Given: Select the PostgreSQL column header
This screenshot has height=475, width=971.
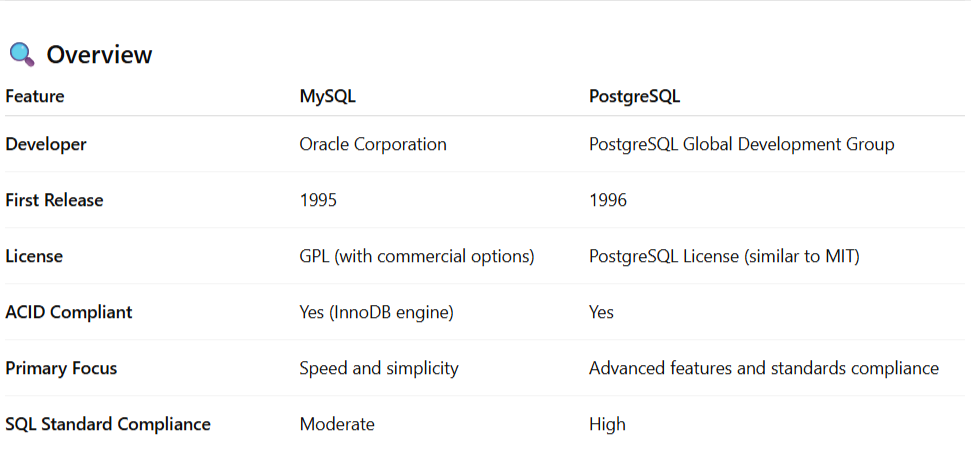Looking at the screenshot, I should (634, 97).
